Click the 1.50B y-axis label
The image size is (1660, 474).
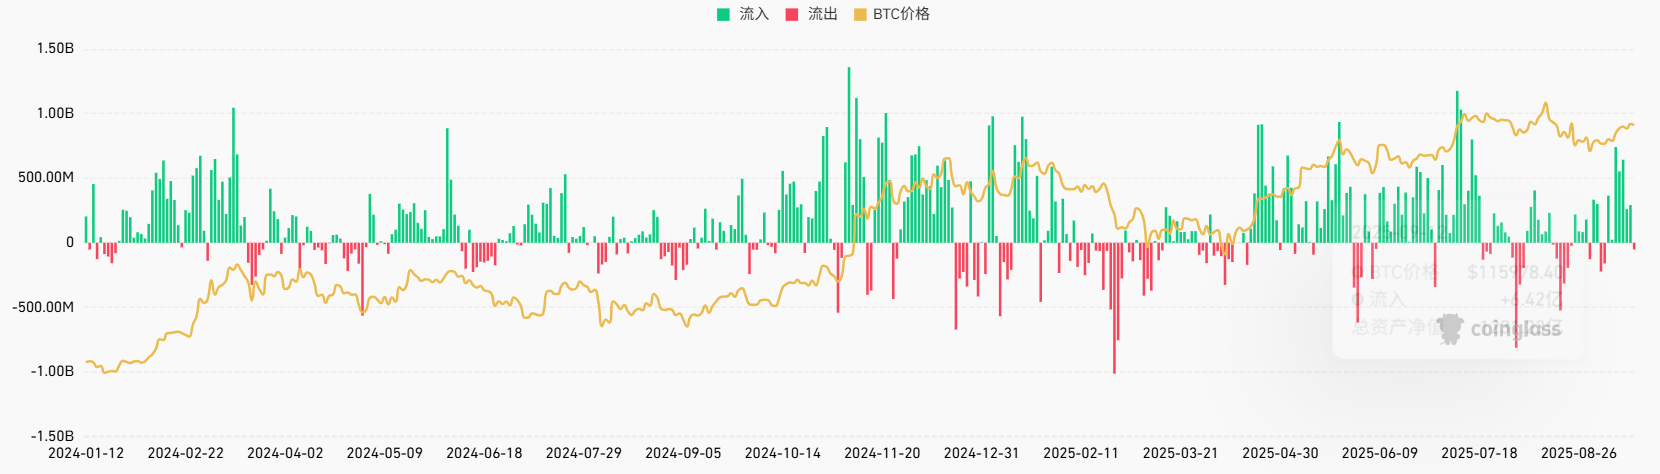pos(55,48)
